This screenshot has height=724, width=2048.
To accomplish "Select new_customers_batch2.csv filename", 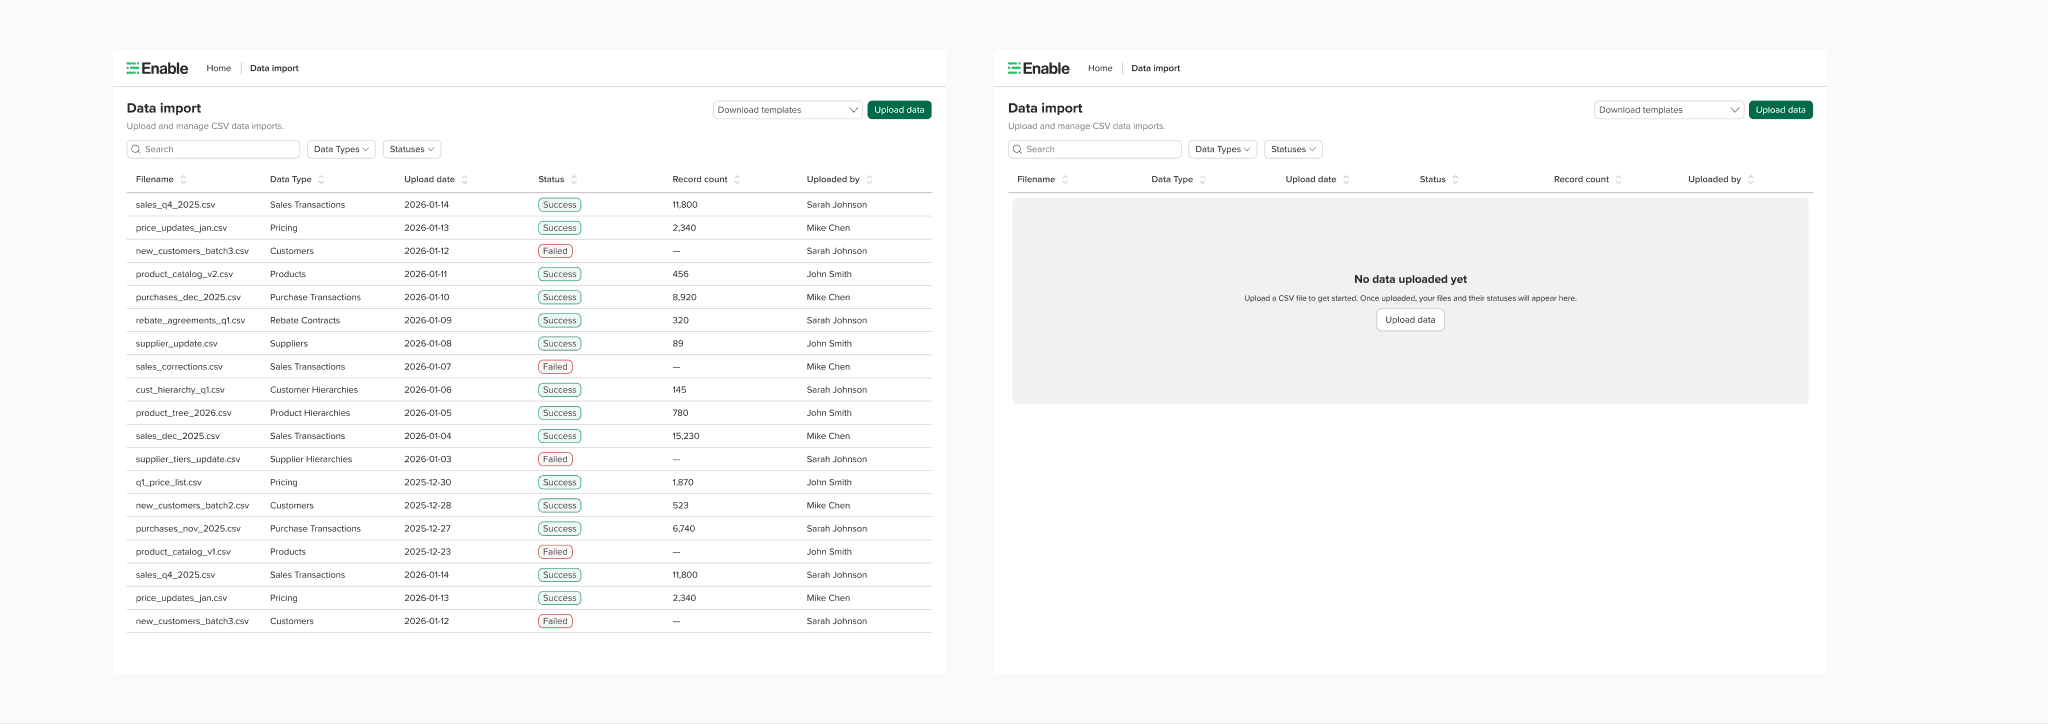I will tap(192, 505).
